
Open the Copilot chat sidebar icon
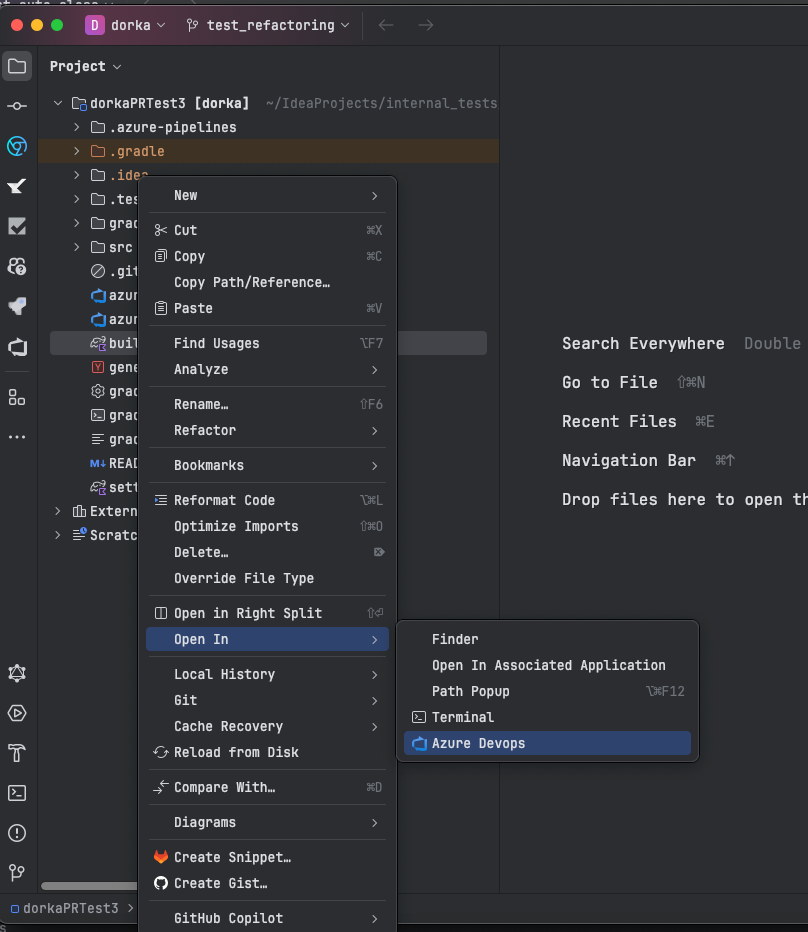(x=17, y=266)
